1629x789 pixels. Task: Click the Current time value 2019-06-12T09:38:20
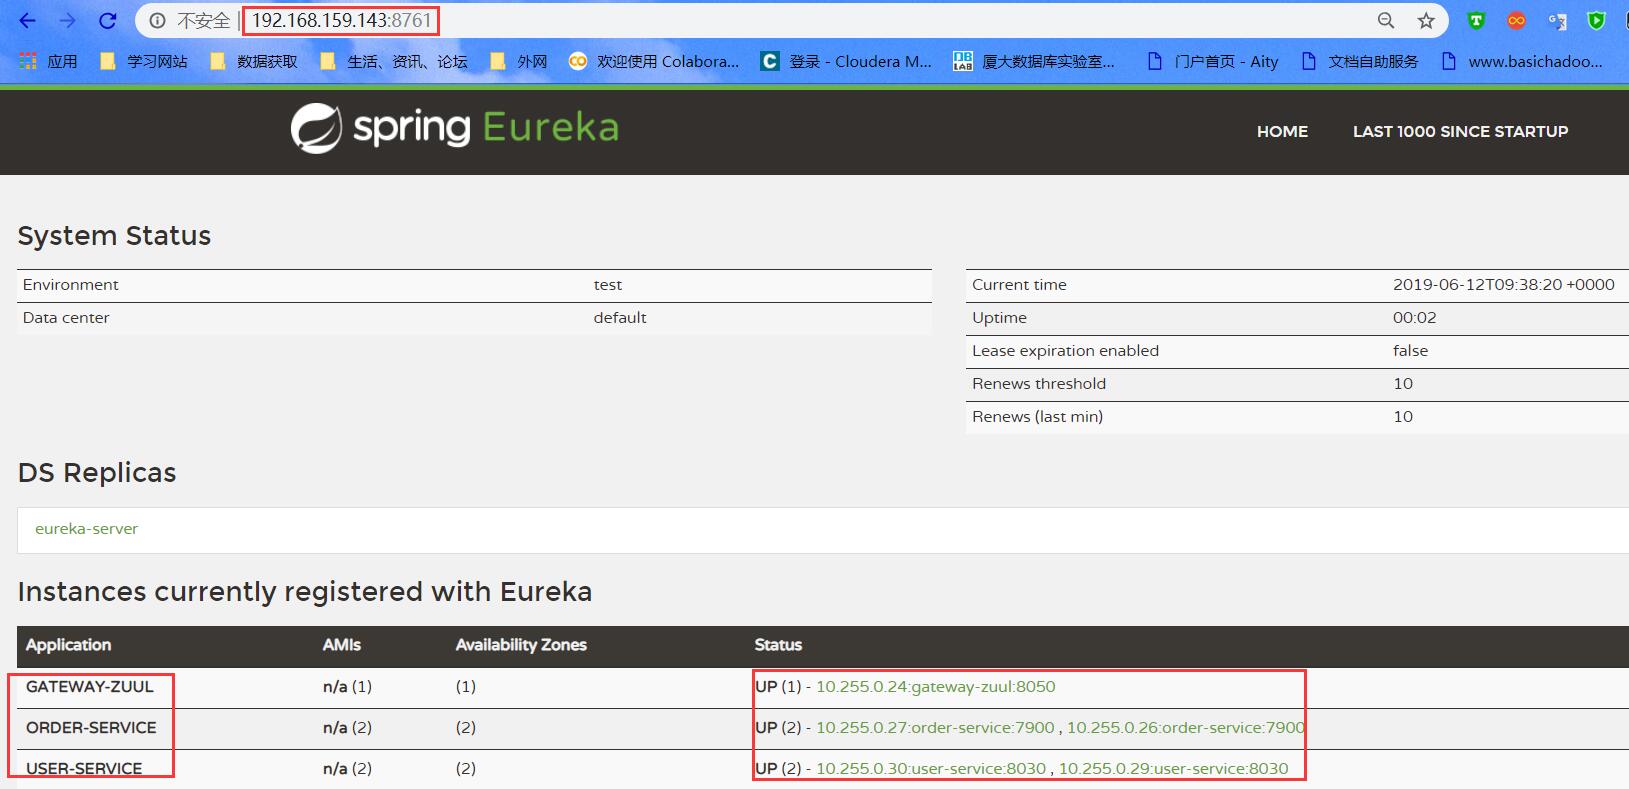click(x=1504, y=285)
